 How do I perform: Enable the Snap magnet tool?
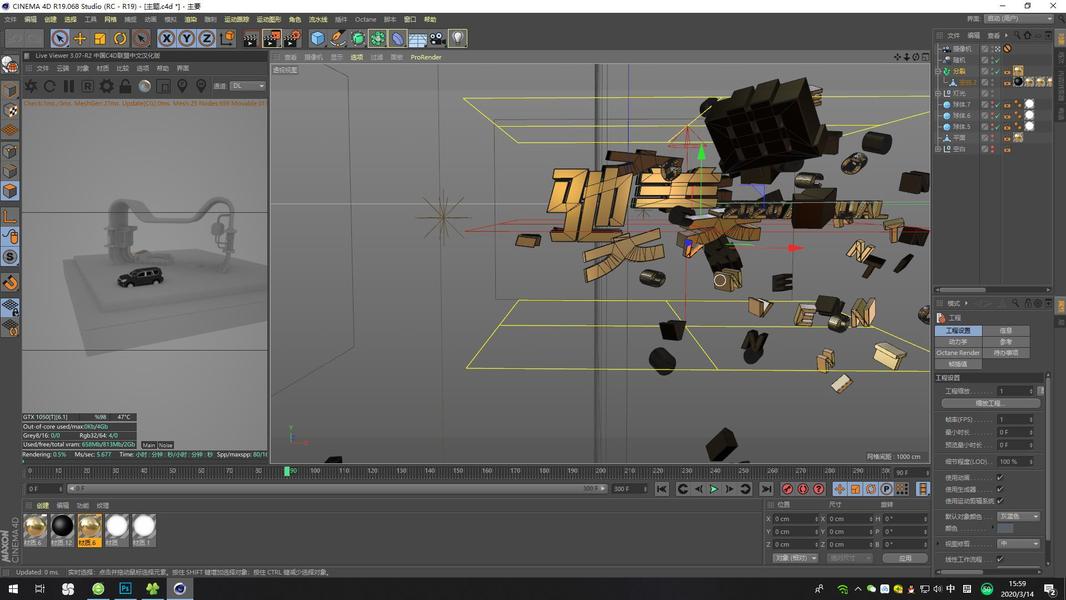[x=10, y=283]
